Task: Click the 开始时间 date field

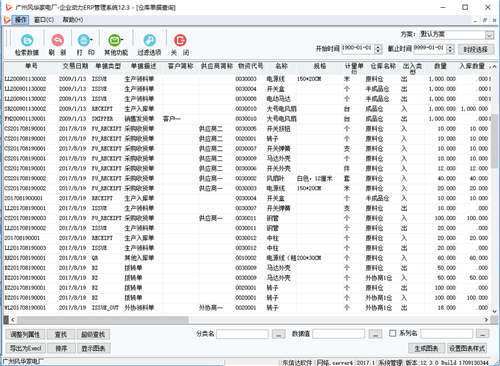Action: point(358,49)
